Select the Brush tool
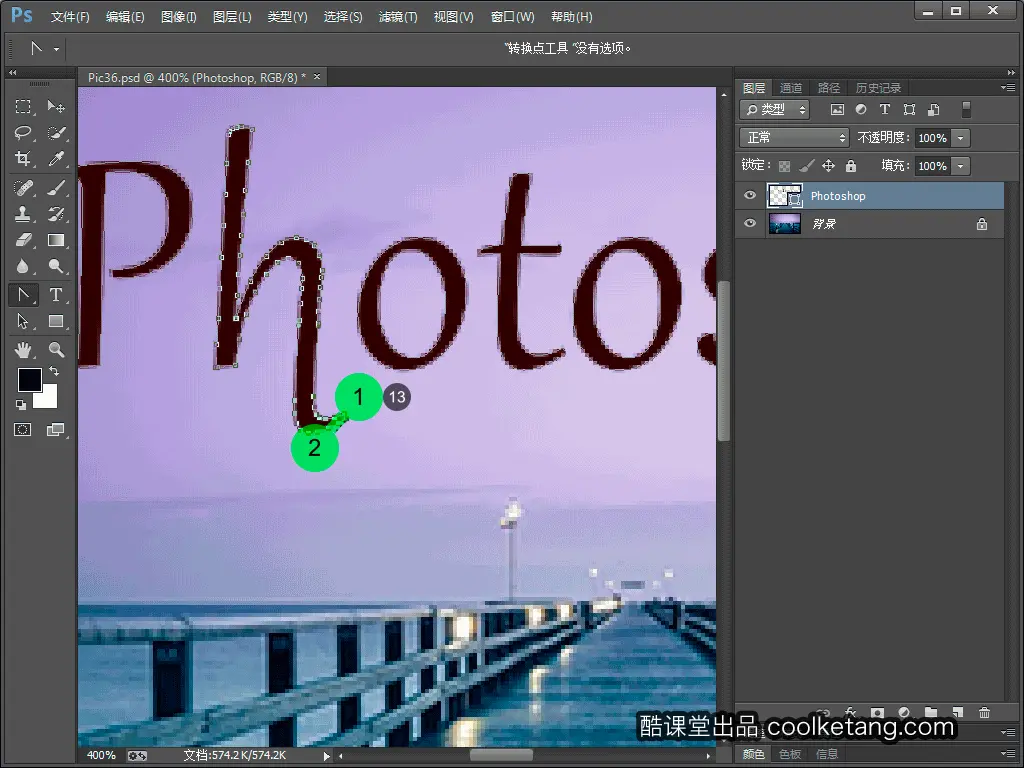The width and height of the screenshot is (1024, 768). point(56,188)
